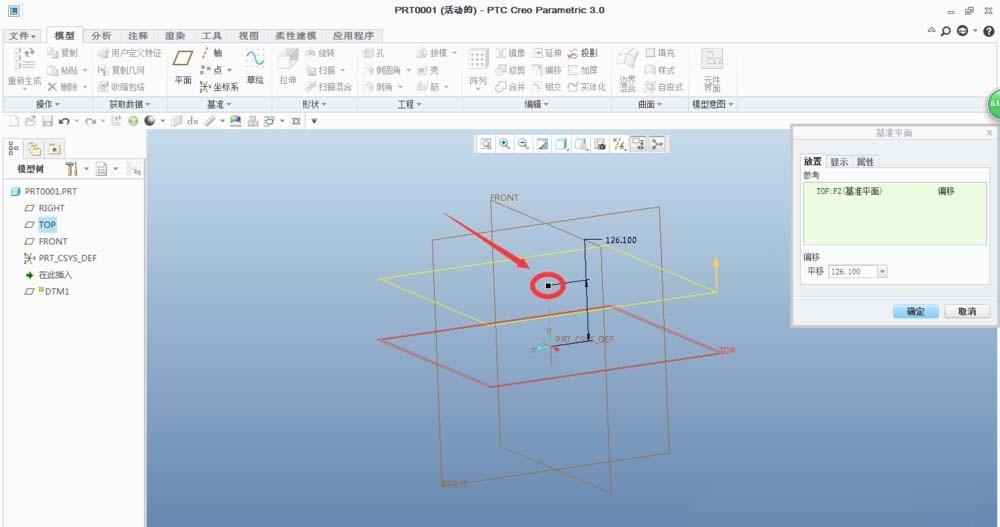Open the 文件 file menu dropdown
The image size is (1000, 527).
click(22, 36)
